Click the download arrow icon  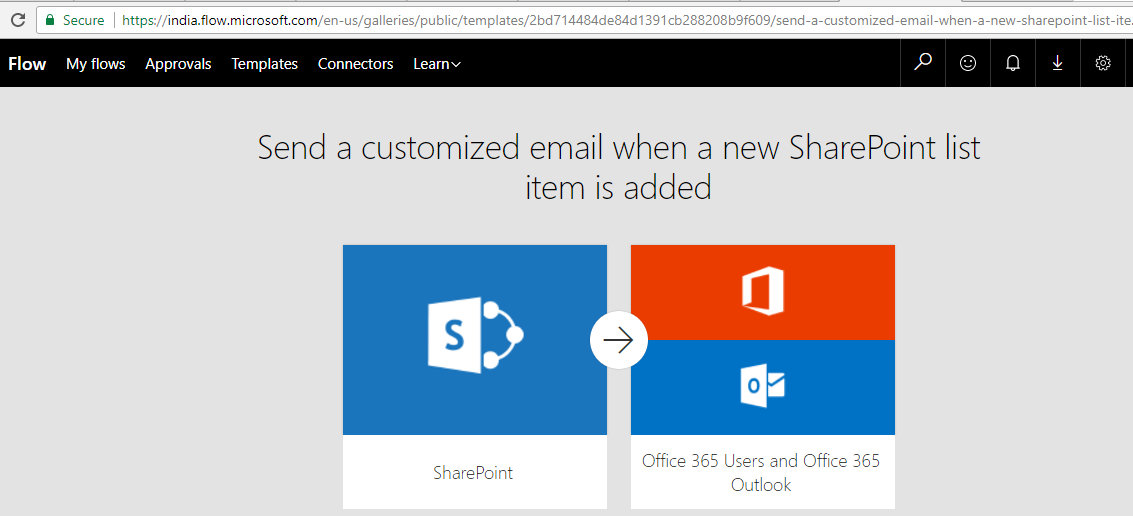[x=1057, y=63]
